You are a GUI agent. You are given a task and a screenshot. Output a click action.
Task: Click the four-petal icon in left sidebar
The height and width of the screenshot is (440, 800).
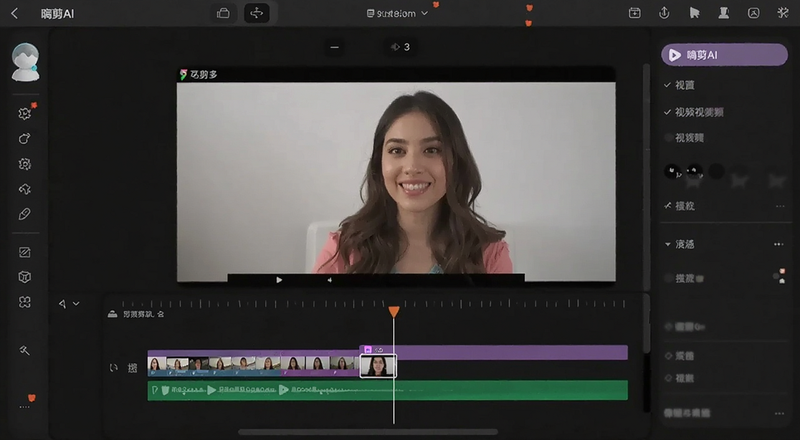tap(24, 302)
